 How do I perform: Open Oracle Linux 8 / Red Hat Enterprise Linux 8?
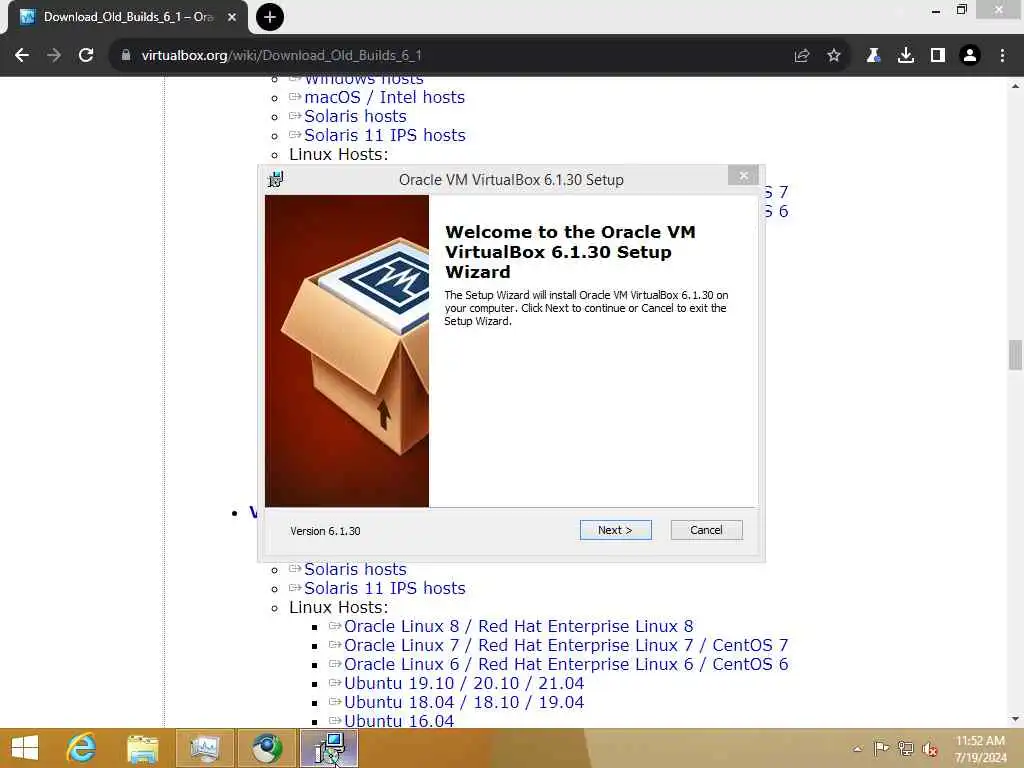(x=519, y=626)
